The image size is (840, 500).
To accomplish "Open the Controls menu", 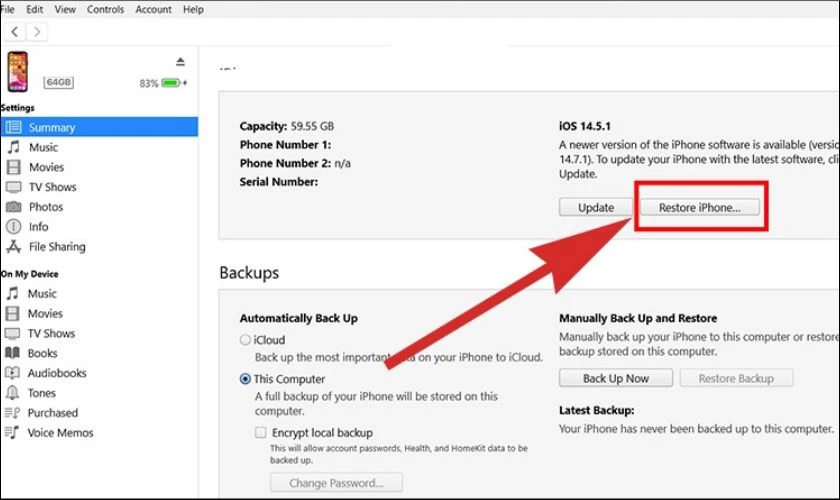I will coord(106,9).
